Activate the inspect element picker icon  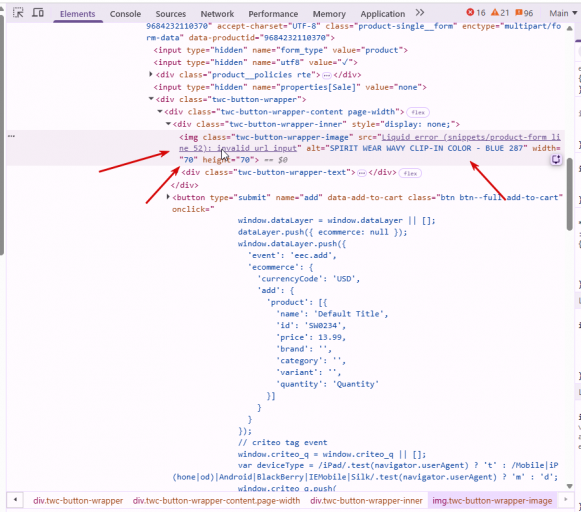pos(18,13)
